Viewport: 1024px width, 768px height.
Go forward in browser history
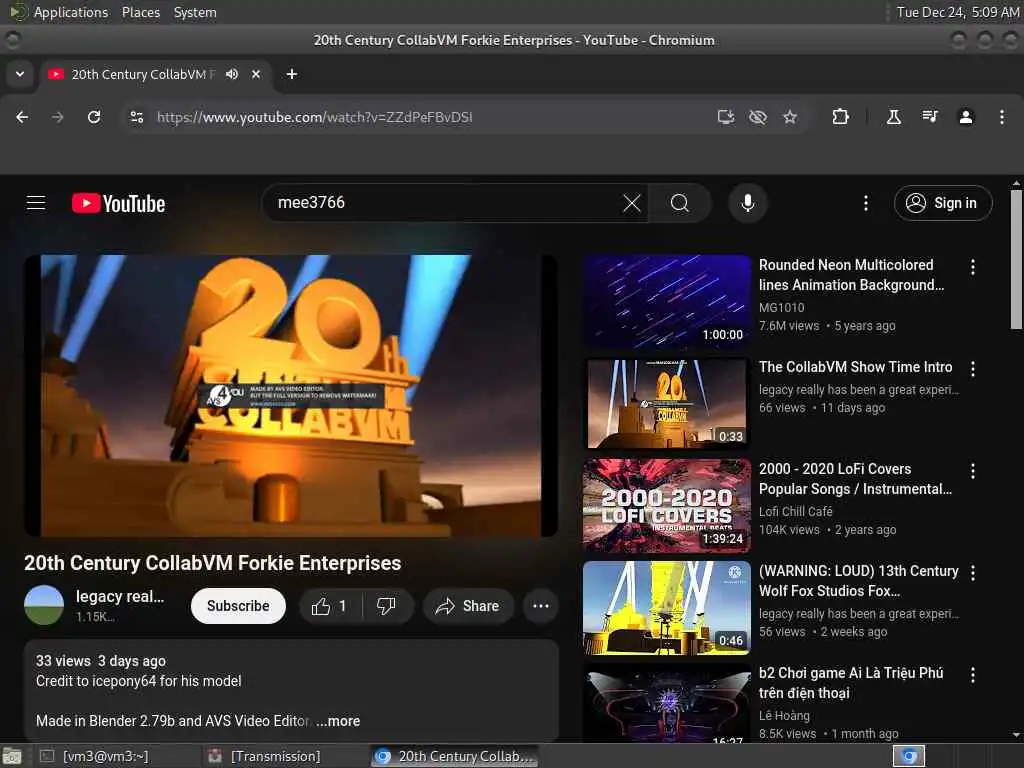click(57, 117)
